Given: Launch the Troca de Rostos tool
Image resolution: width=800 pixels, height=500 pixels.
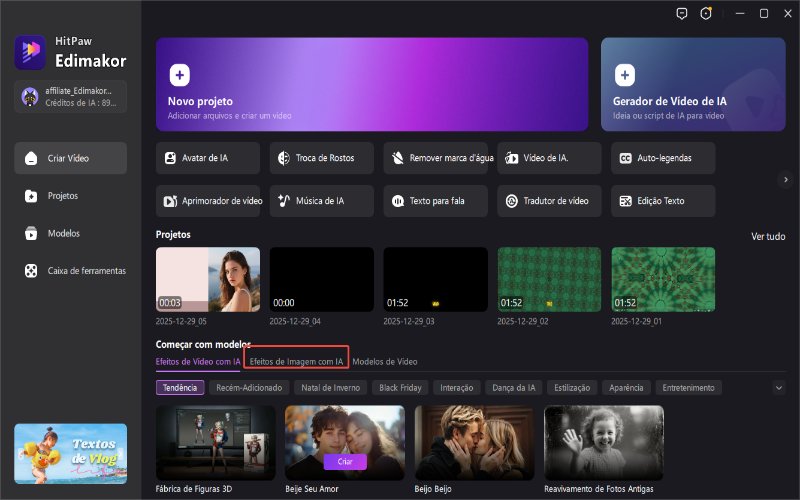Looking at the screenshot, I should pos(321,158).
